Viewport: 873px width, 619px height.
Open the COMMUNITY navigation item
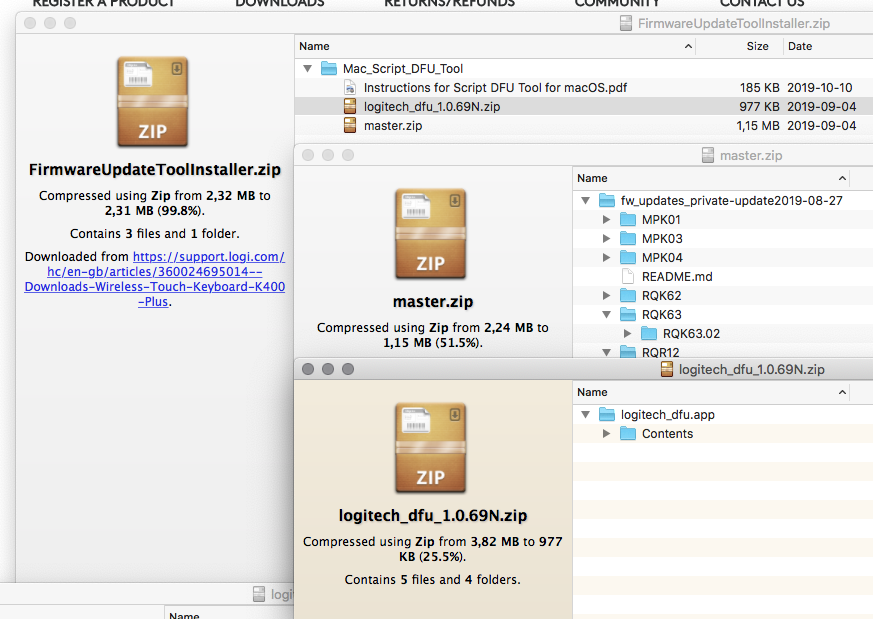click(617, 3)
